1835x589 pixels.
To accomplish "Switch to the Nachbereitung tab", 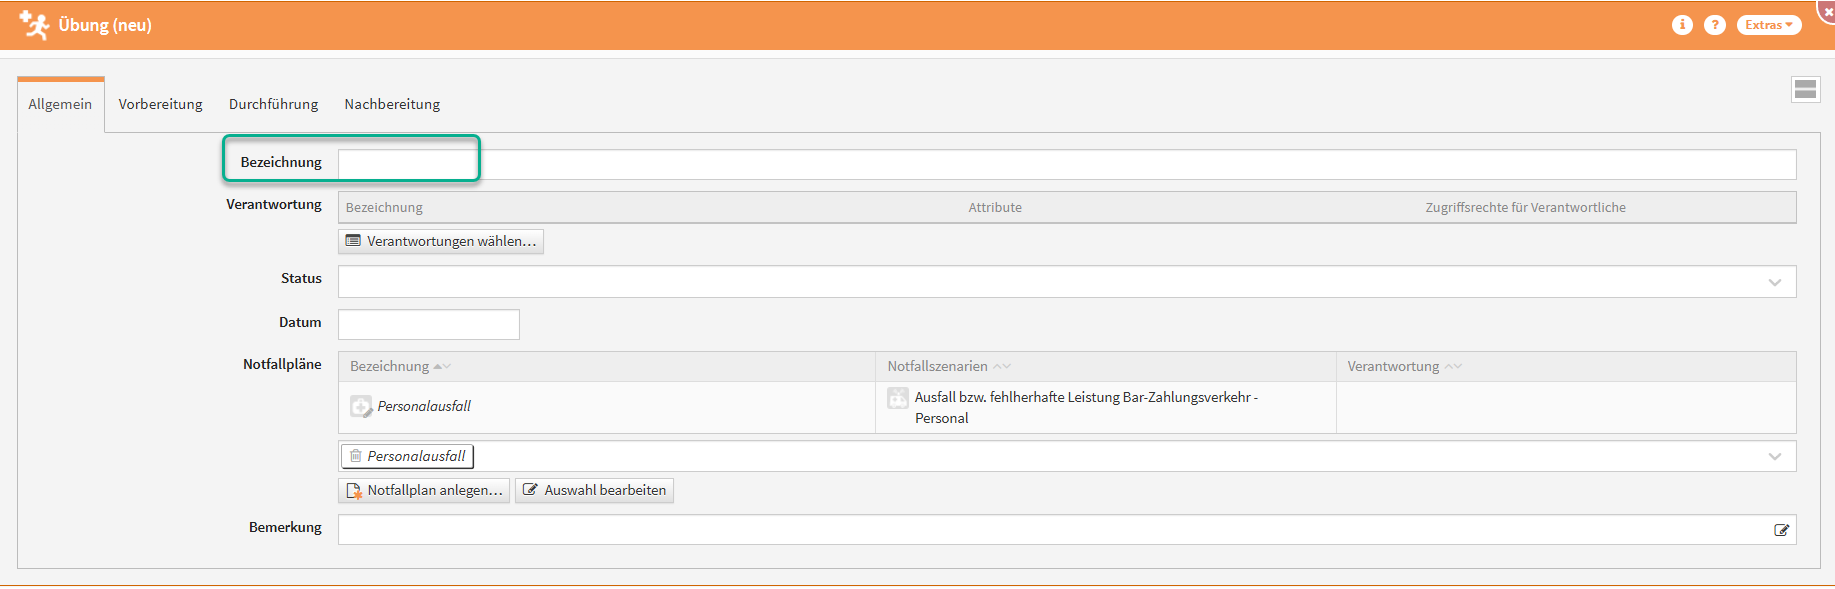I will [x=392, y=104].
